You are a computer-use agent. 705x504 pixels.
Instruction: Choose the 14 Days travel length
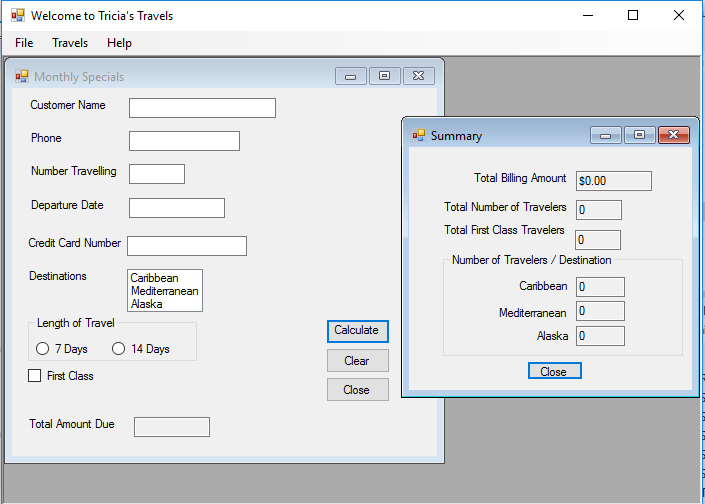[x=119, y=349]
